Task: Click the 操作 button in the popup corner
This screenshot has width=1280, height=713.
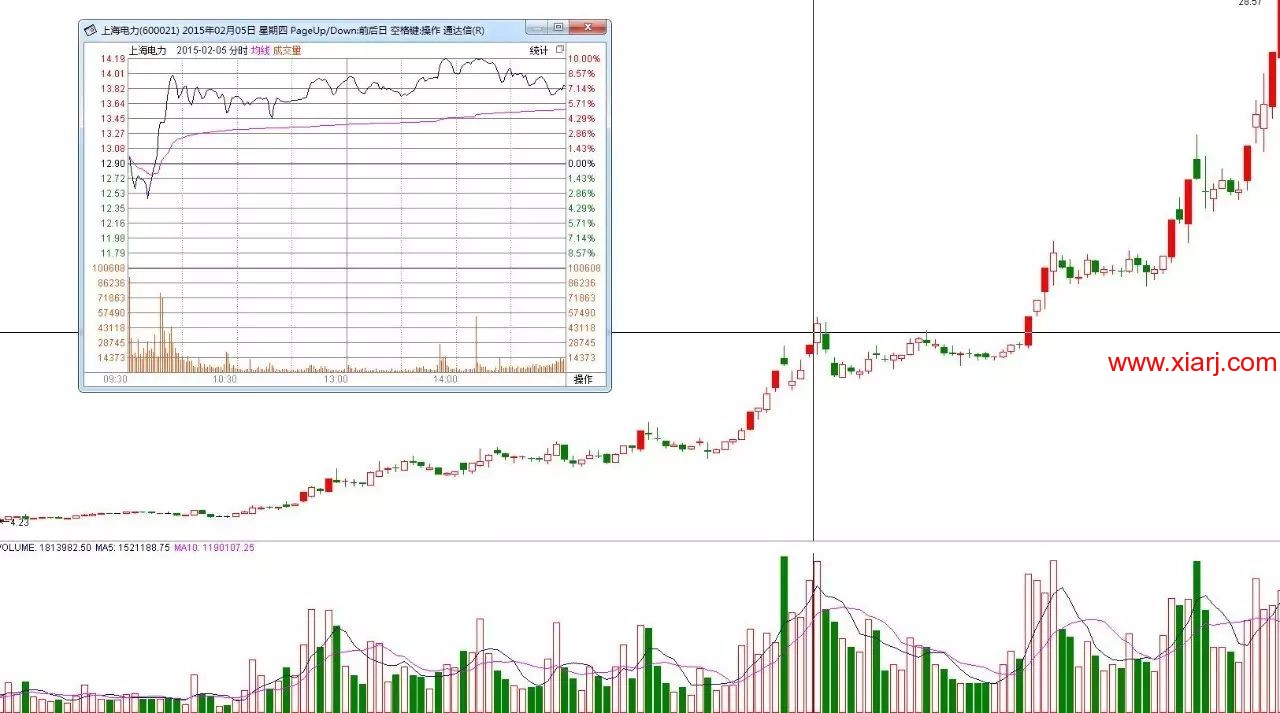Action: pos(582,380)
